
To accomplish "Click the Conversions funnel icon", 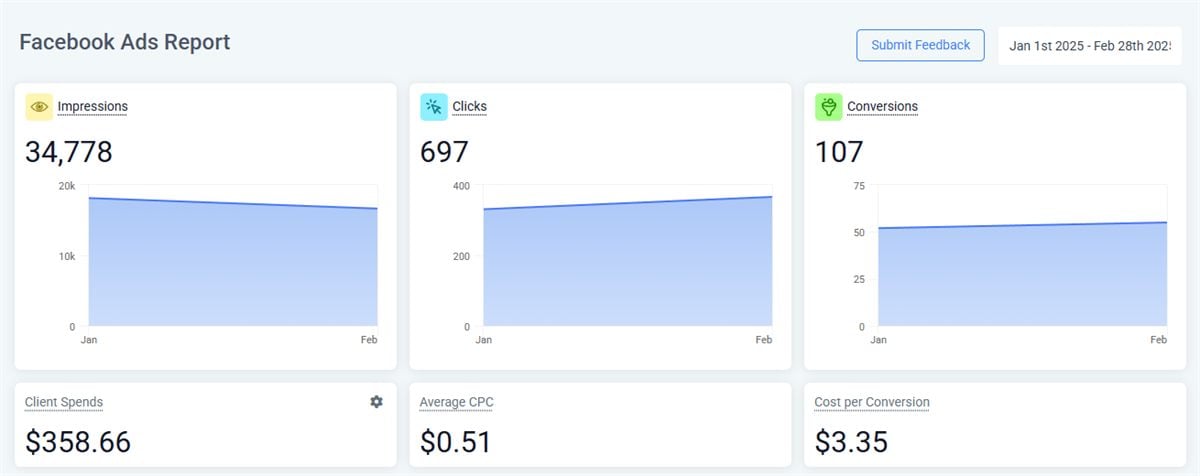I will tap(829, 107).
